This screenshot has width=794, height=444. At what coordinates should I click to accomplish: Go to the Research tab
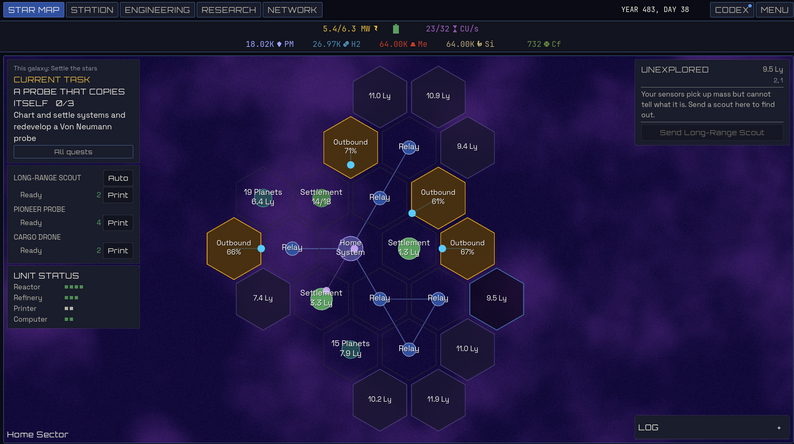point(229,10)
